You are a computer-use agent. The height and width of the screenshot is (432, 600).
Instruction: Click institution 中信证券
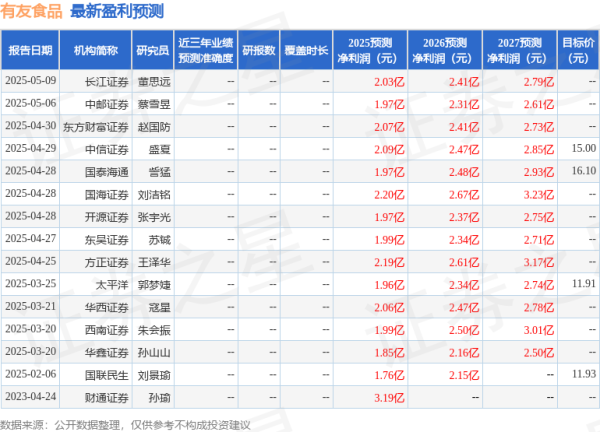coord(106,149)
